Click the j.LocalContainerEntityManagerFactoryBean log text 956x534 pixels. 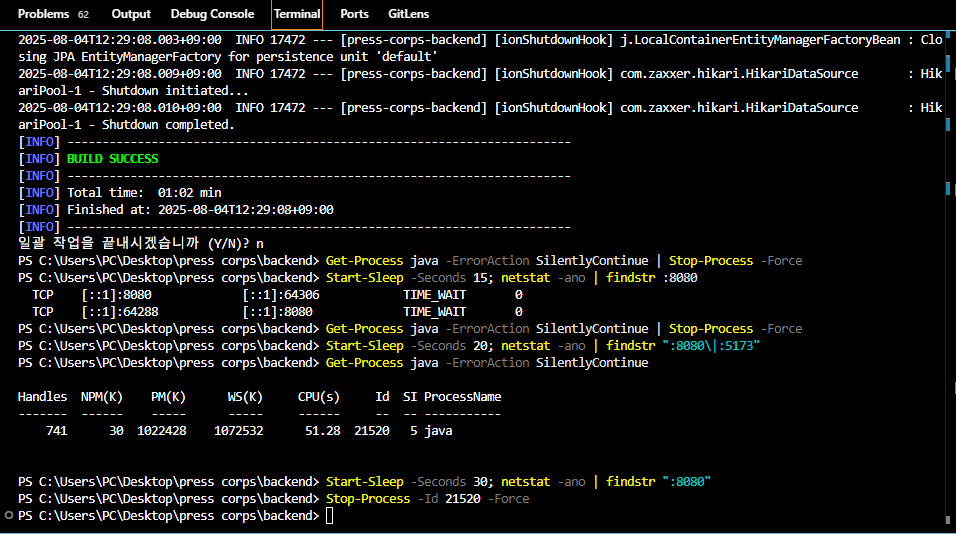coord(760,40)
